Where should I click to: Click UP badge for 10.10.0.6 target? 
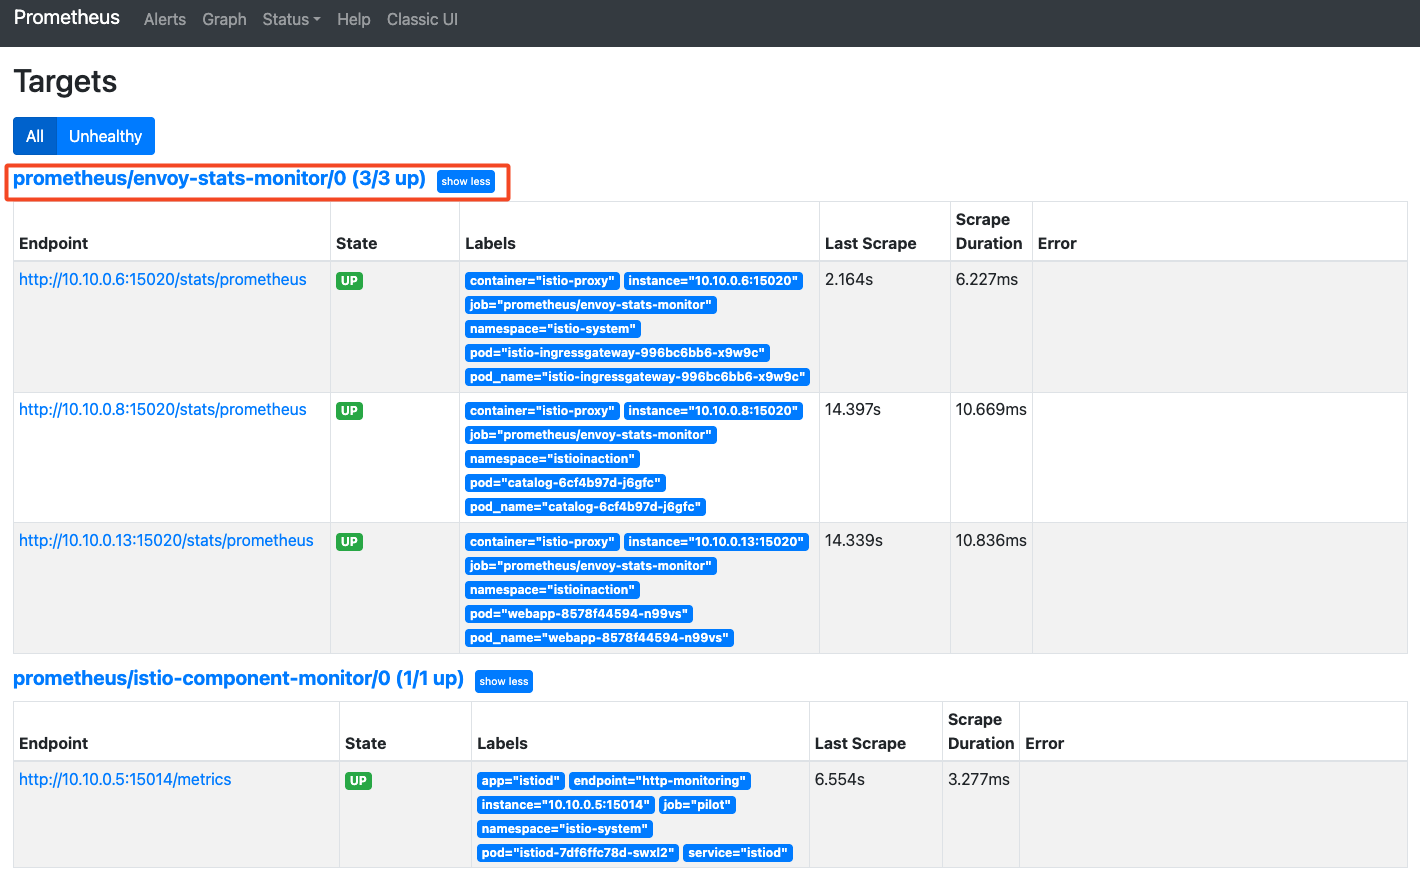(x=349, y=281)
